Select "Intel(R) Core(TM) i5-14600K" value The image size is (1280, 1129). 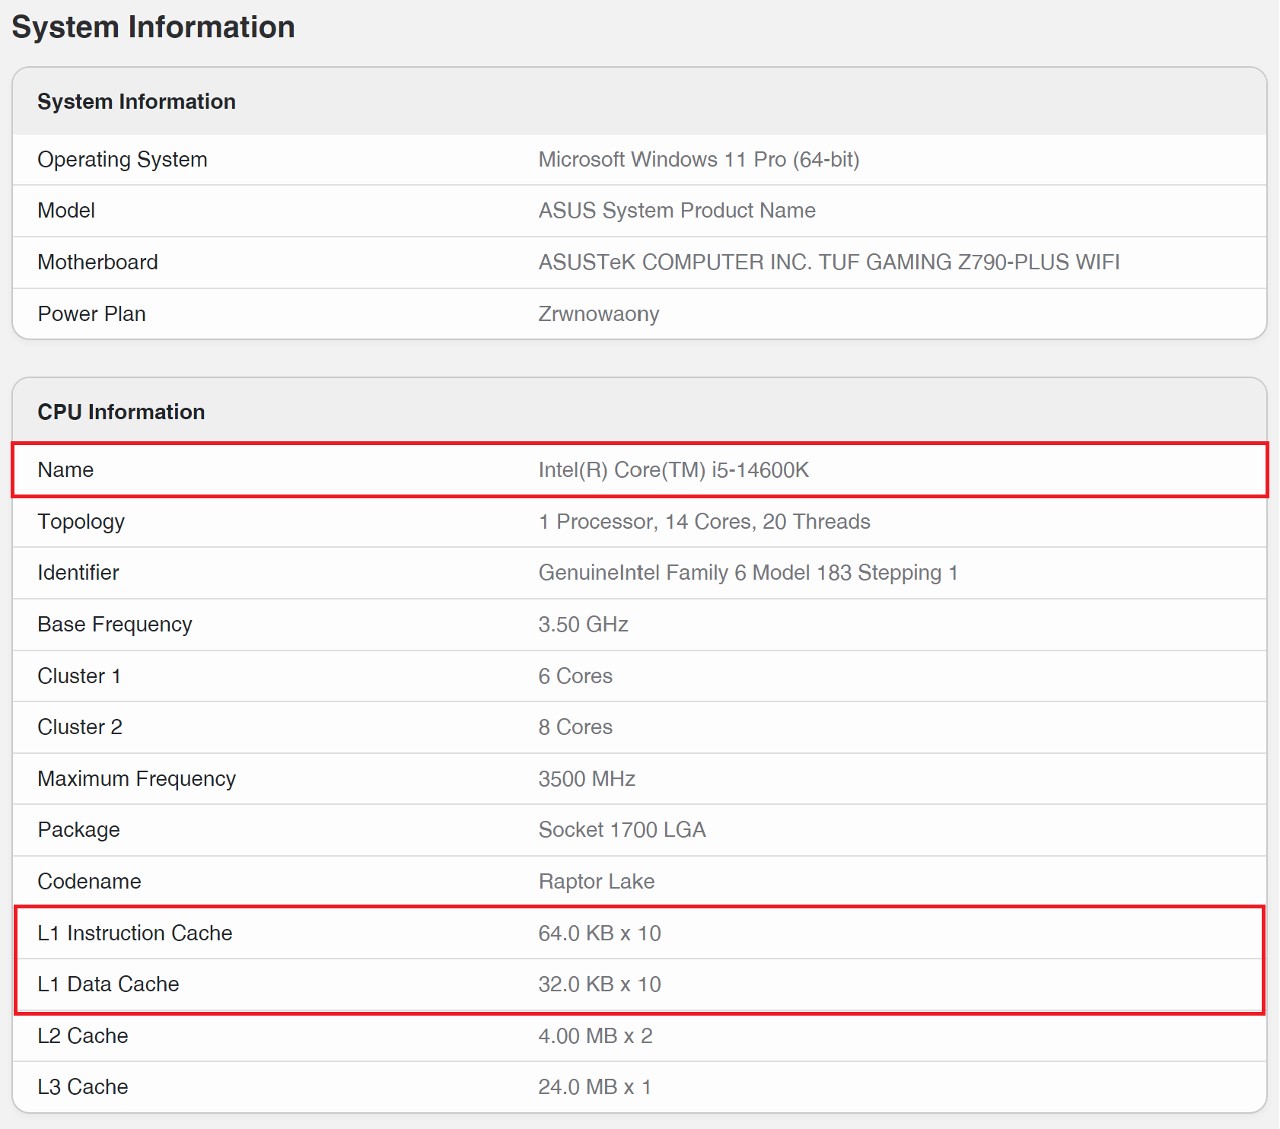[674, 470]
